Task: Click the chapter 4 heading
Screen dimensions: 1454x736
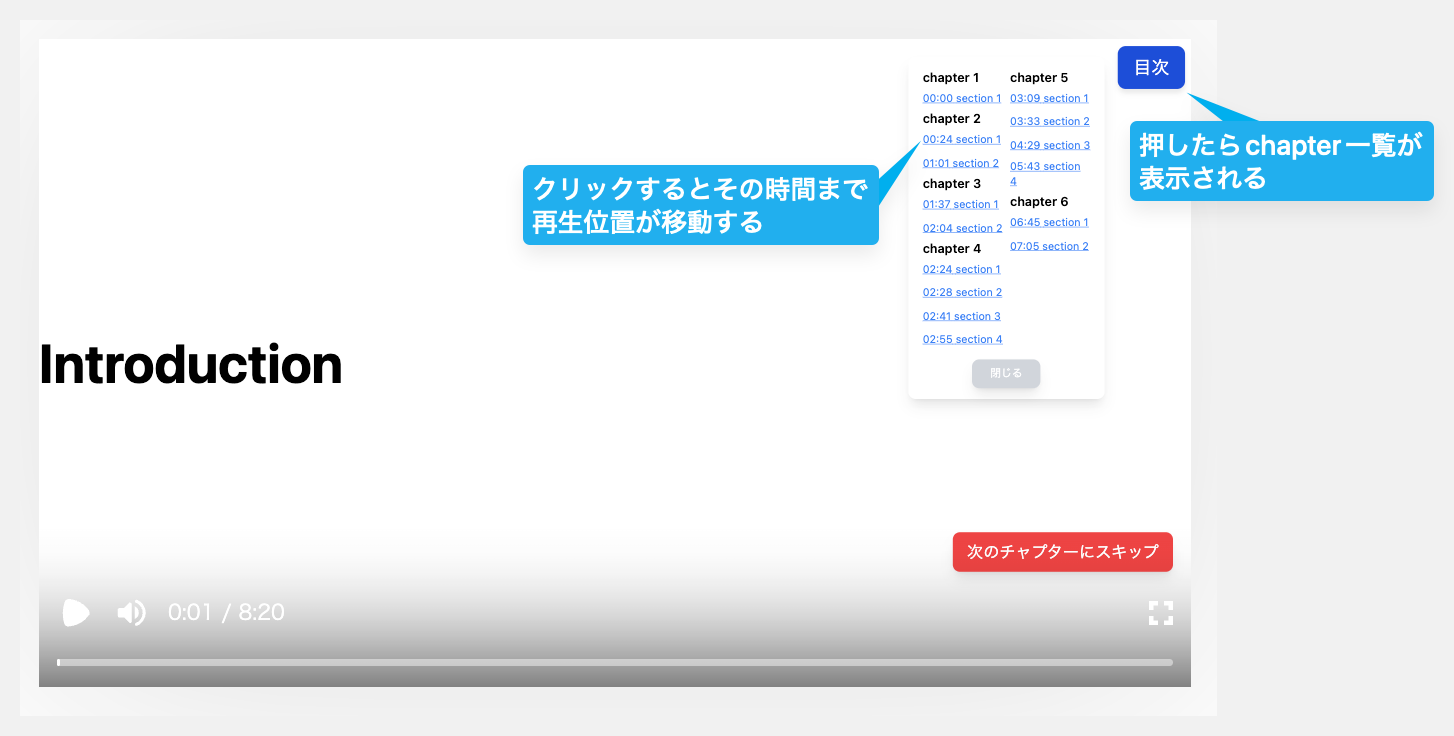Action: (952, 248)
